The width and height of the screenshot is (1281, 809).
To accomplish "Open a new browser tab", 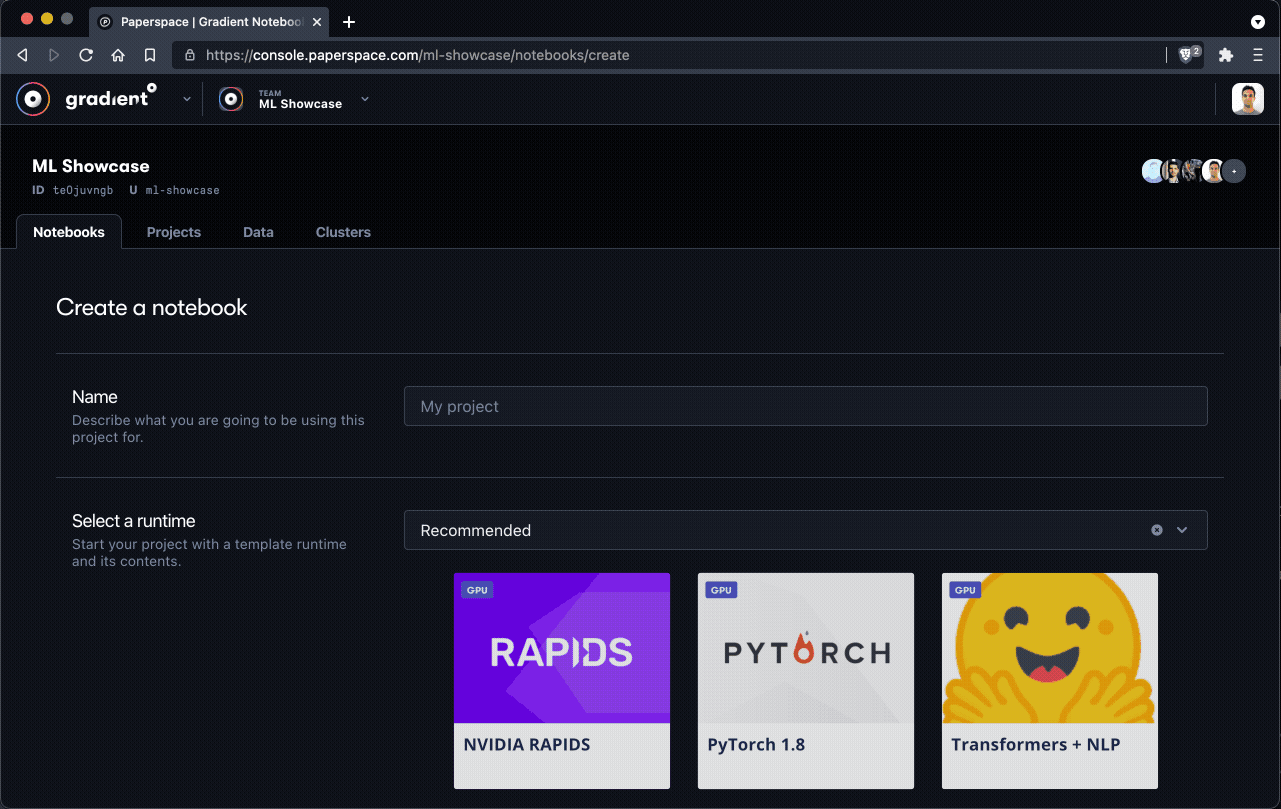I will pyautogui.click(x=349, y=22).
